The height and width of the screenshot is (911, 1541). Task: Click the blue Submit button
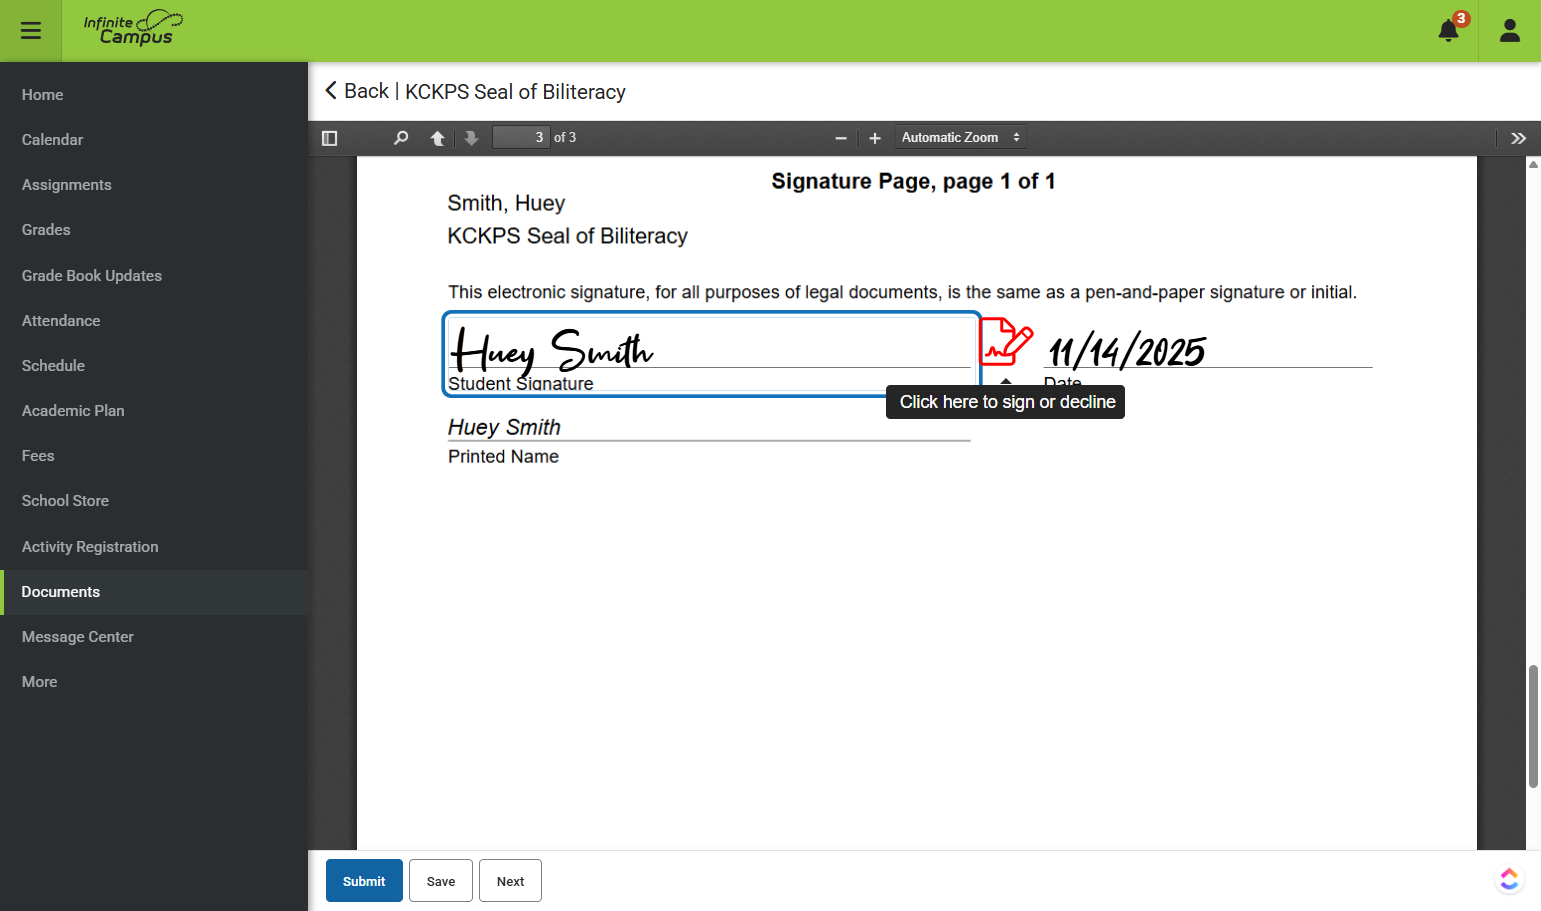(364, 881)
